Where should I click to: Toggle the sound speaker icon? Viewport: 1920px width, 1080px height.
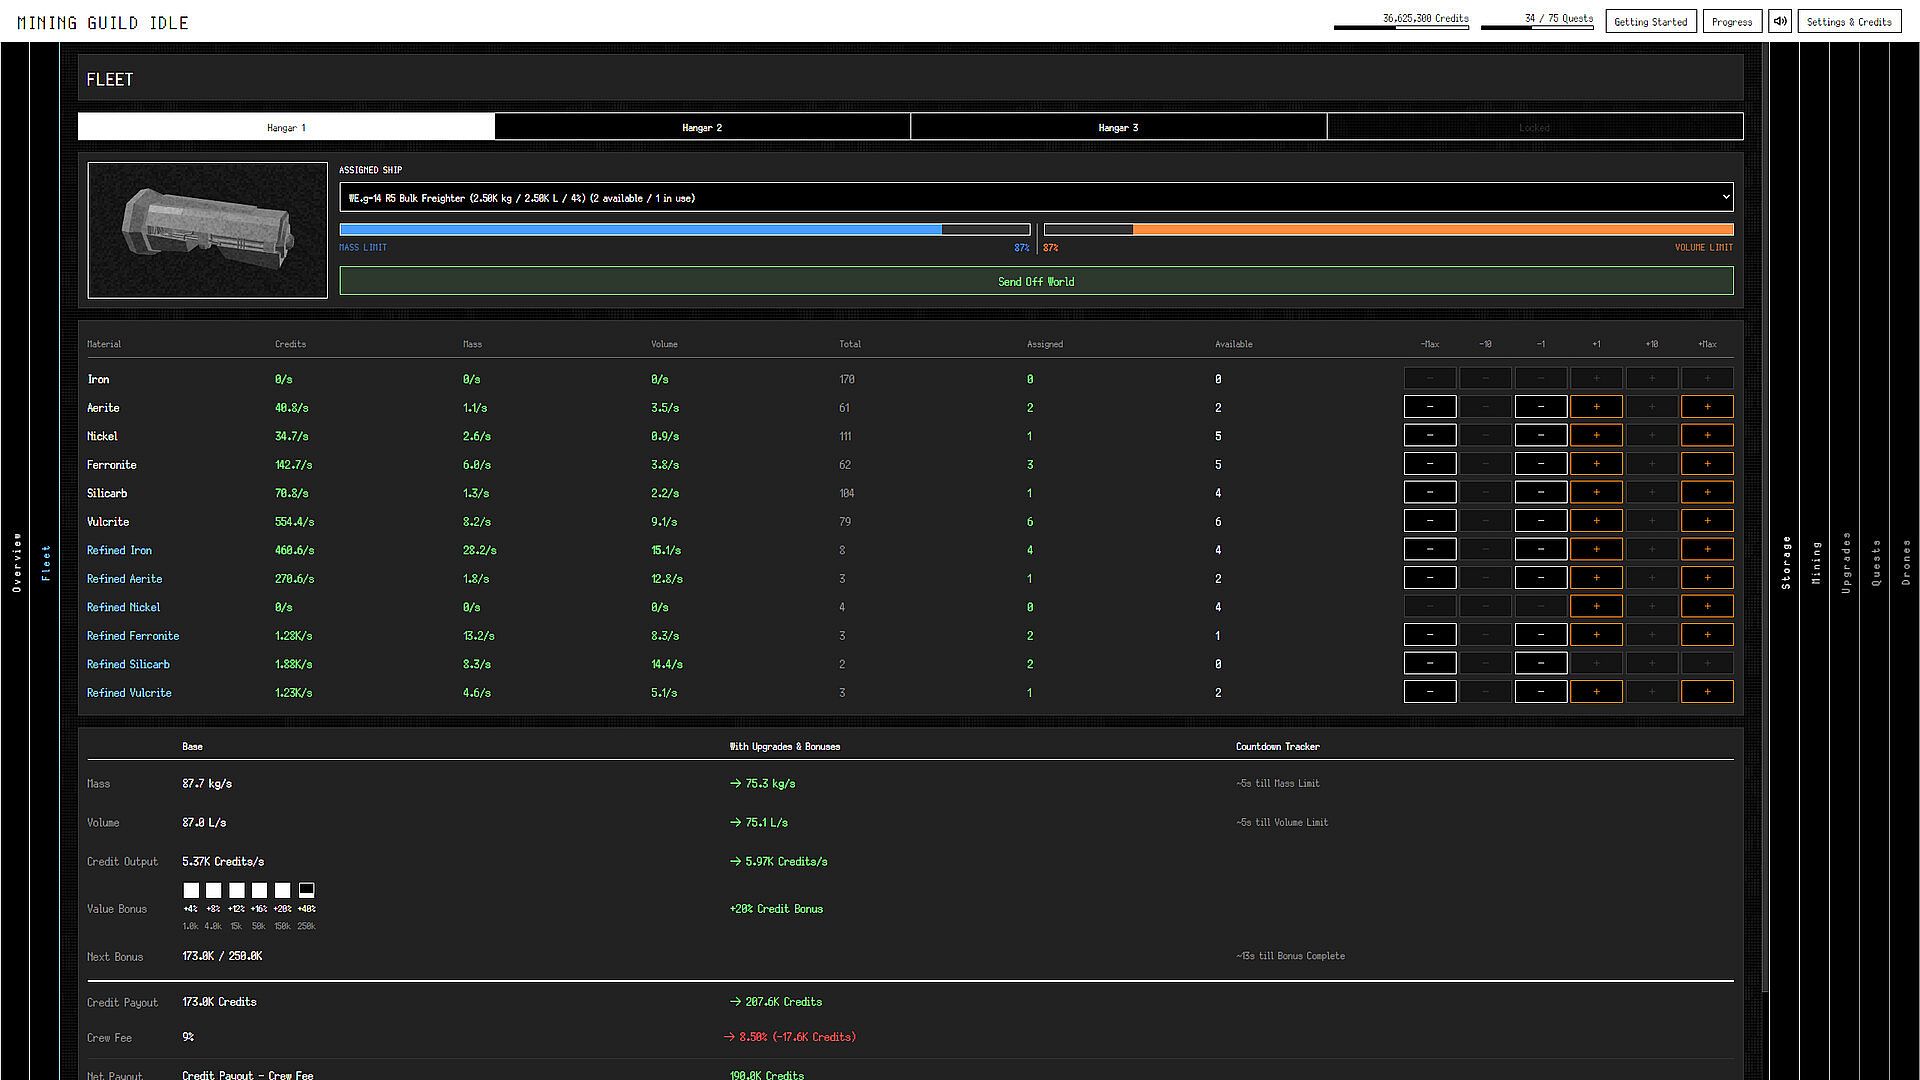[1780, 21]
